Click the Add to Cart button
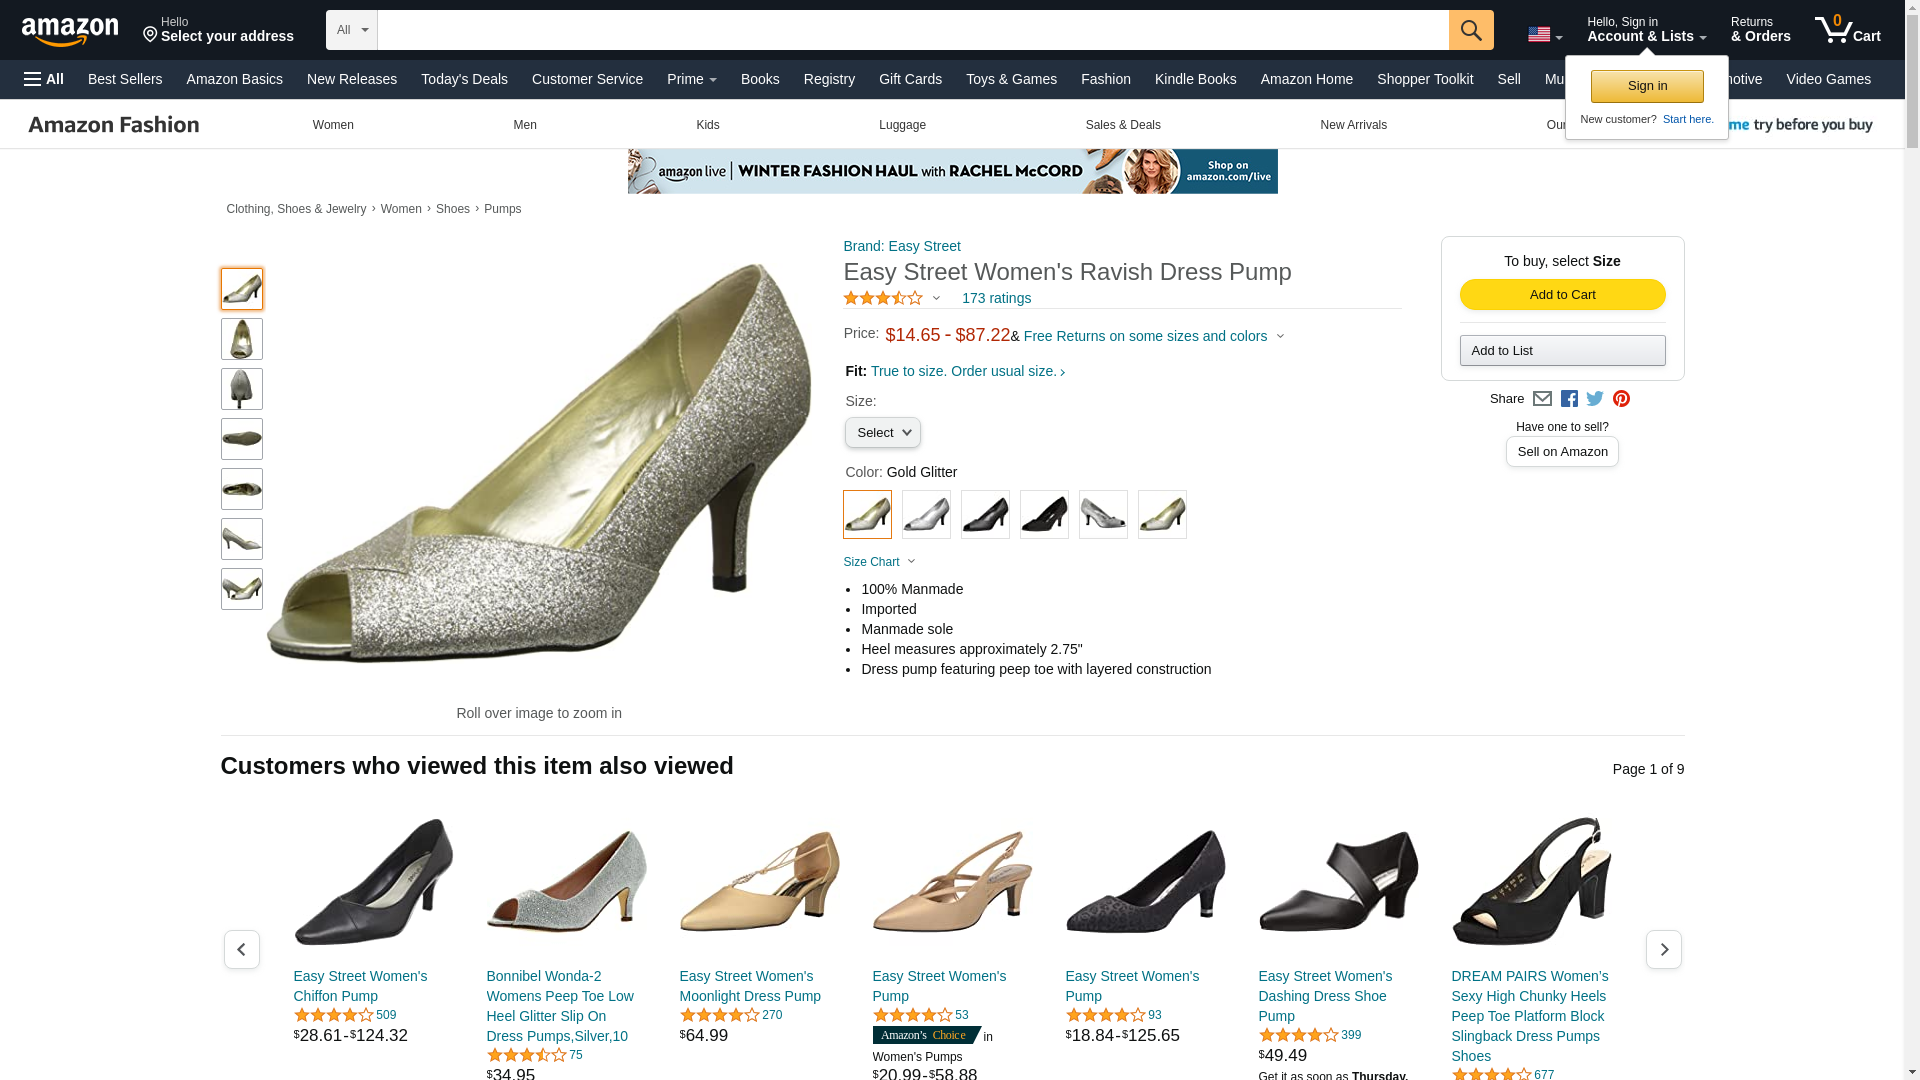1920x1080 pixels. pyautogui.click(x=1562, y=294)
